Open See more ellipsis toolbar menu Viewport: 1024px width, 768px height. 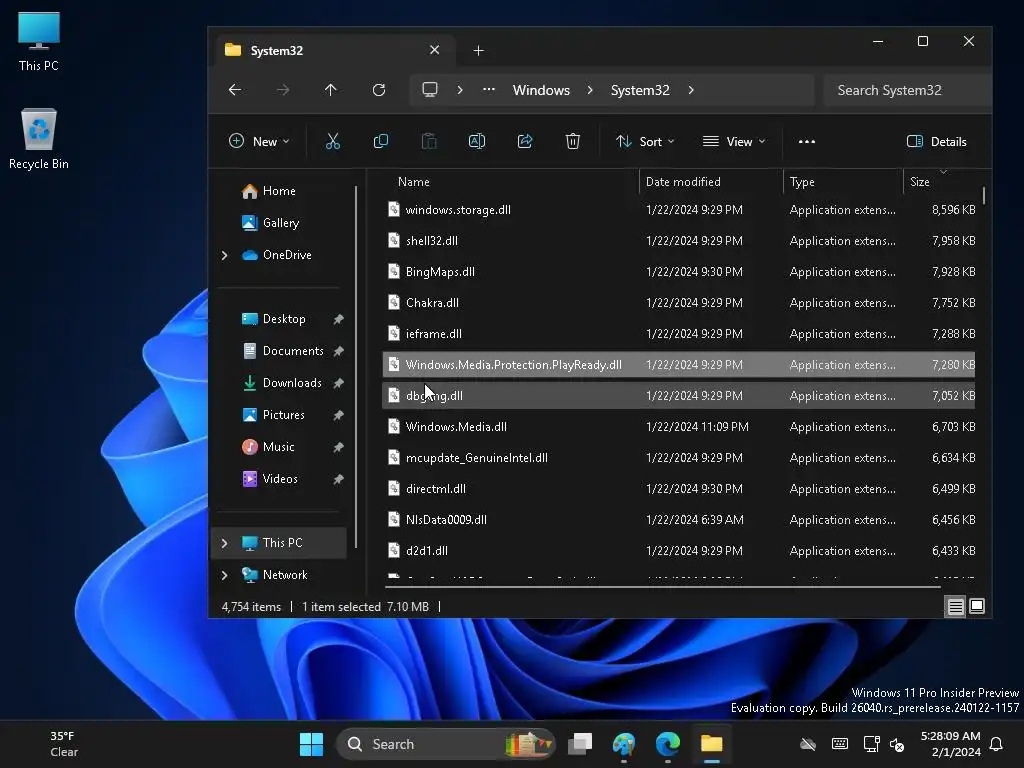pos(807,141)
